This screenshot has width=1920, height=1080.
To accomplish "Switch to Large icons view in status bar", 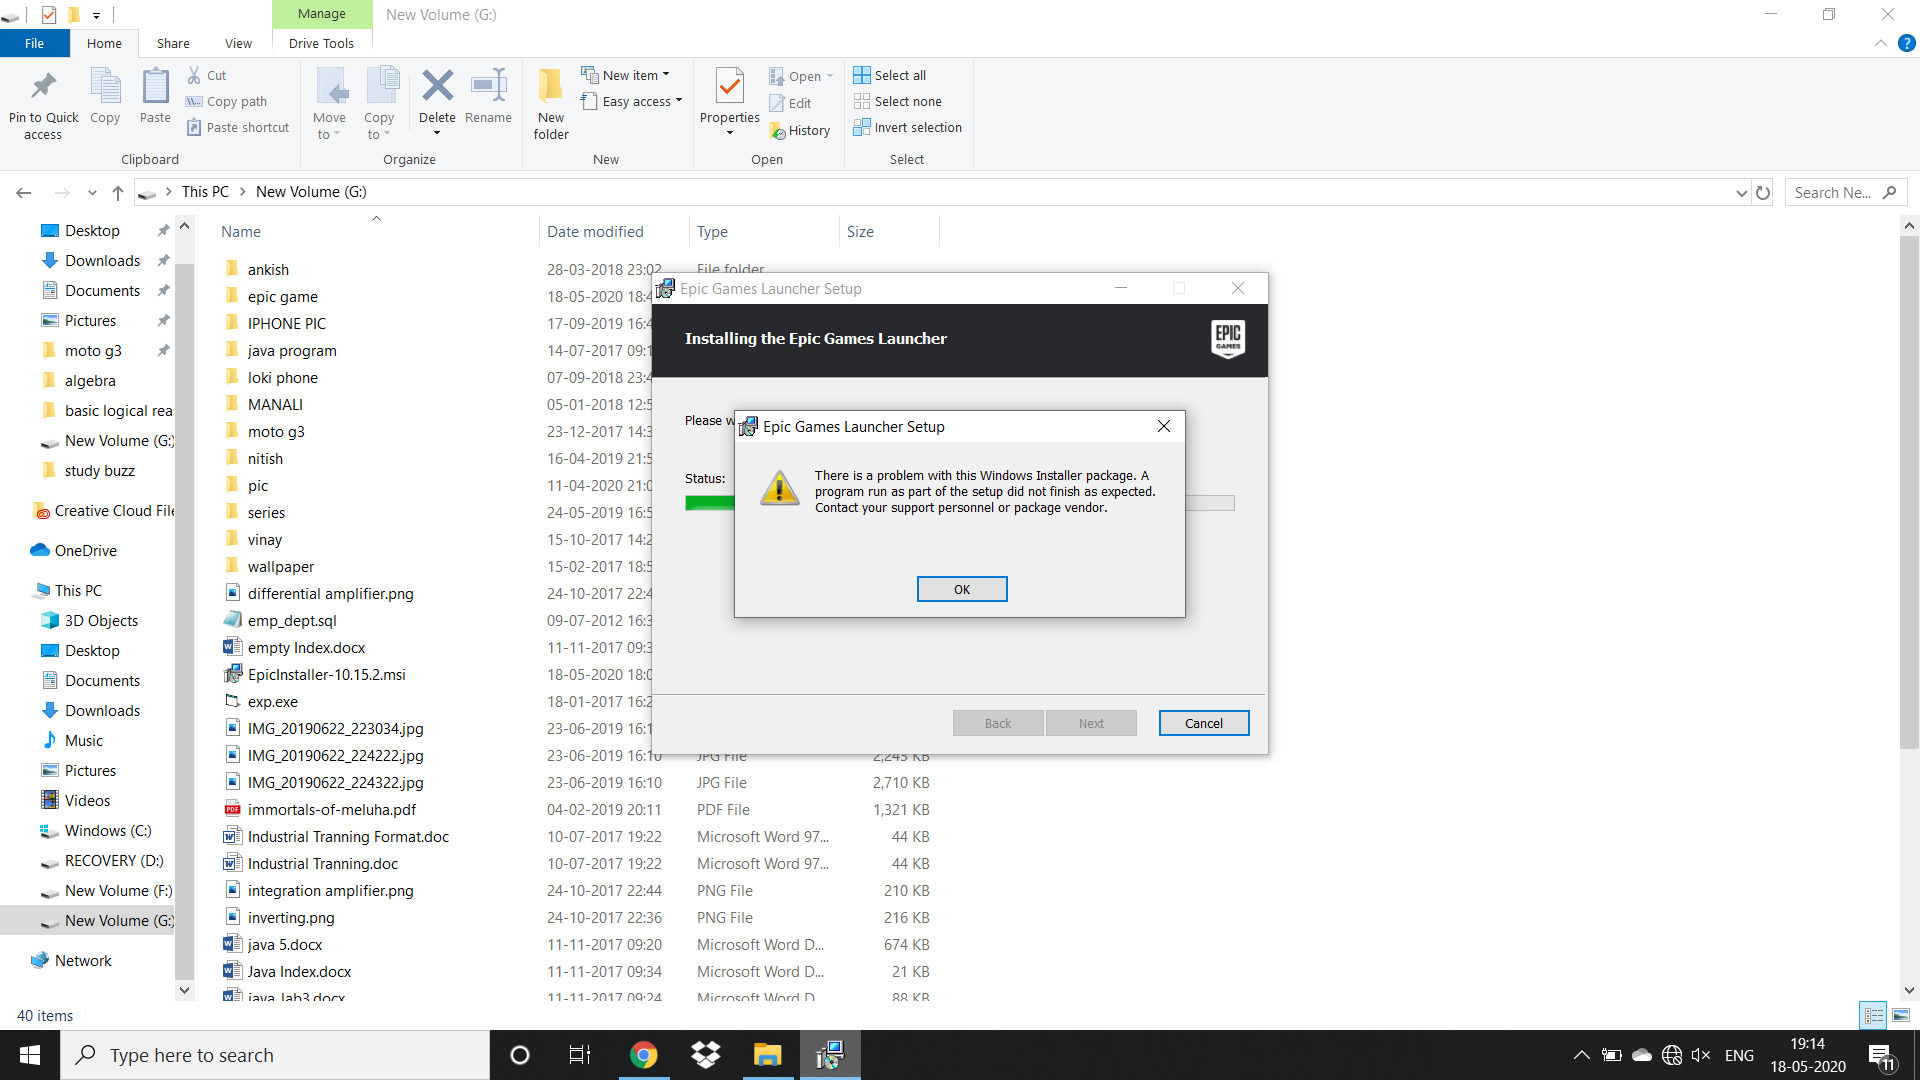I will (x=1901, y=1015).
